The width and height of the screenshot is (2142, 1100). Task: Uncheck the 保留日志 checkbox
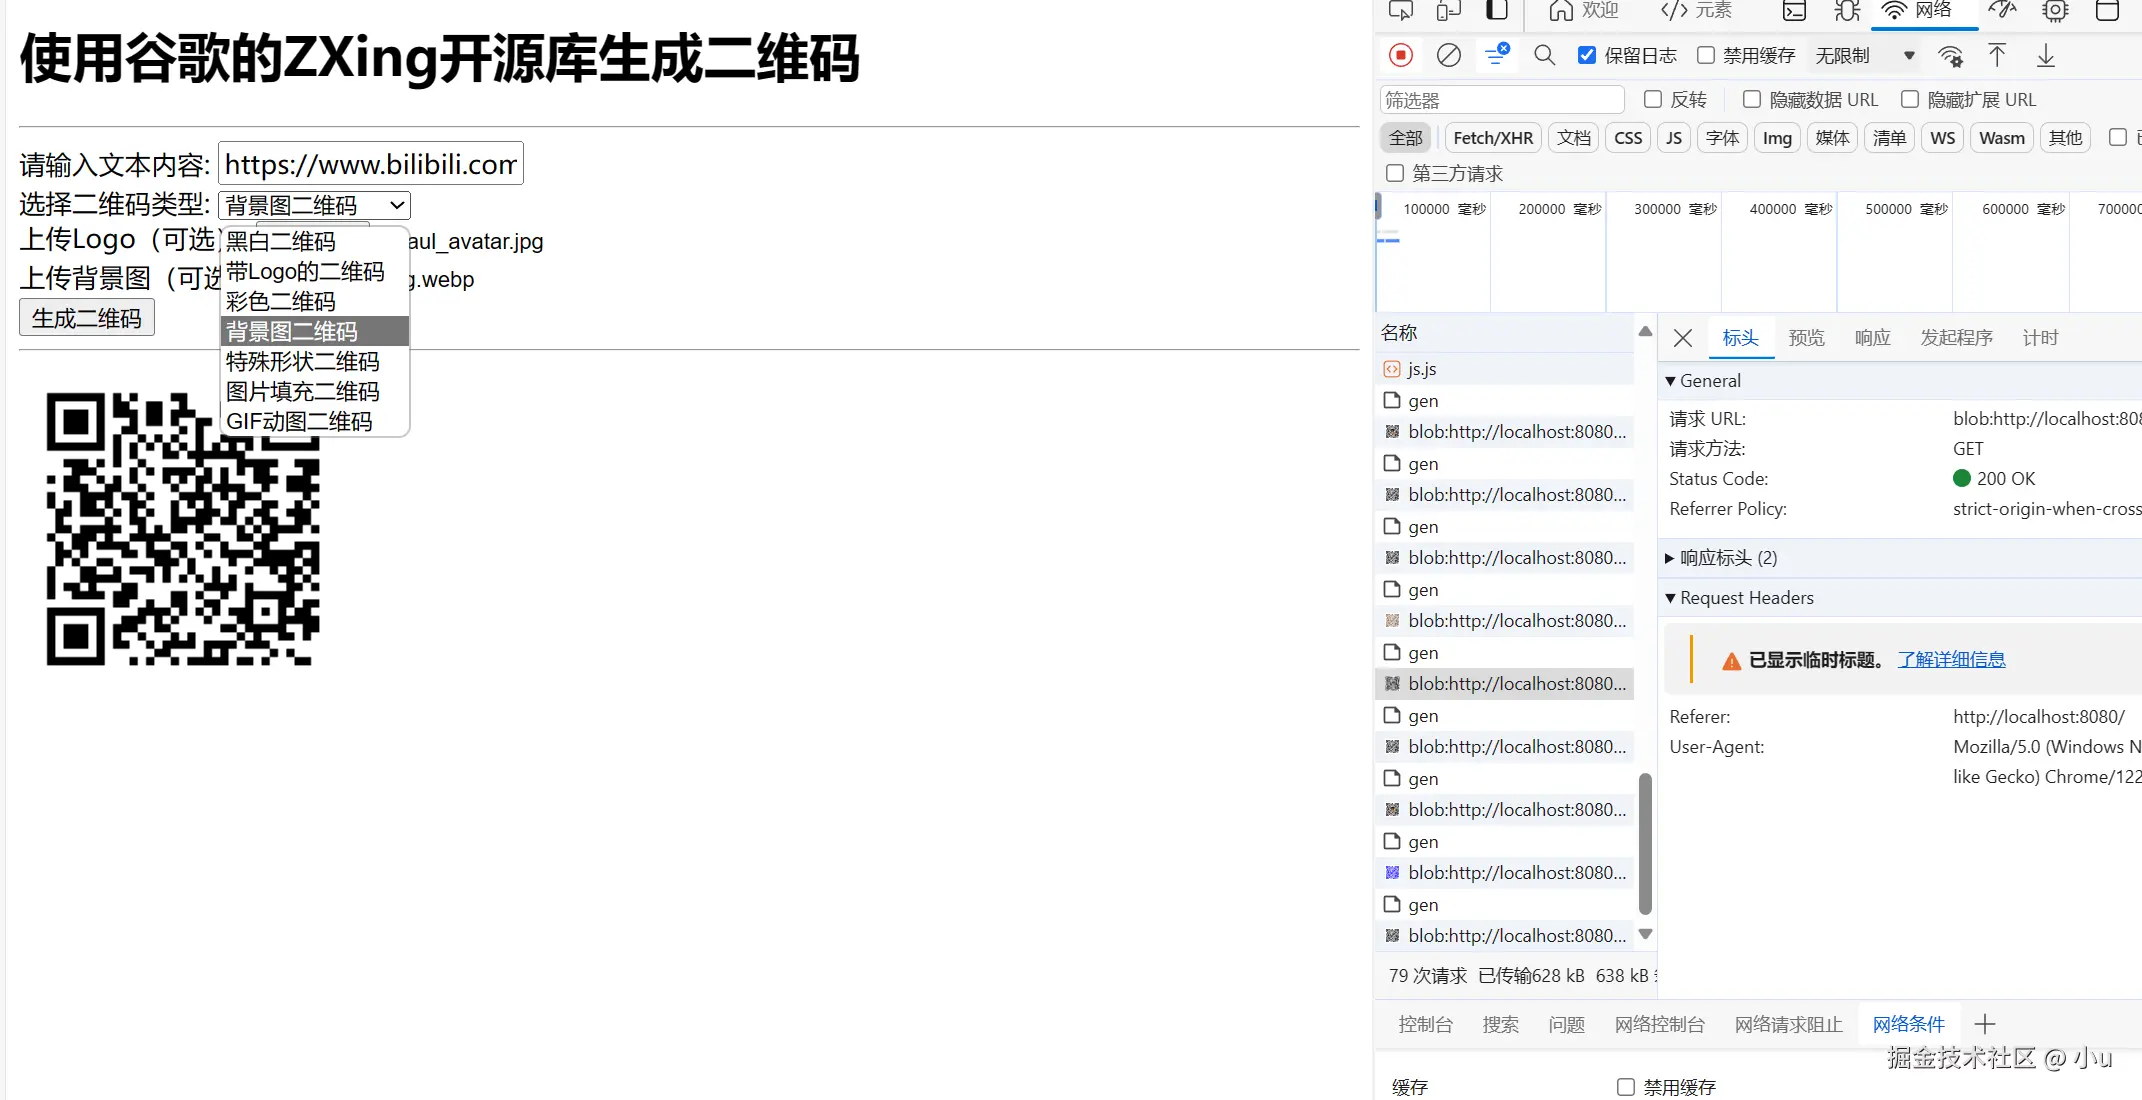coord(1587,55)
